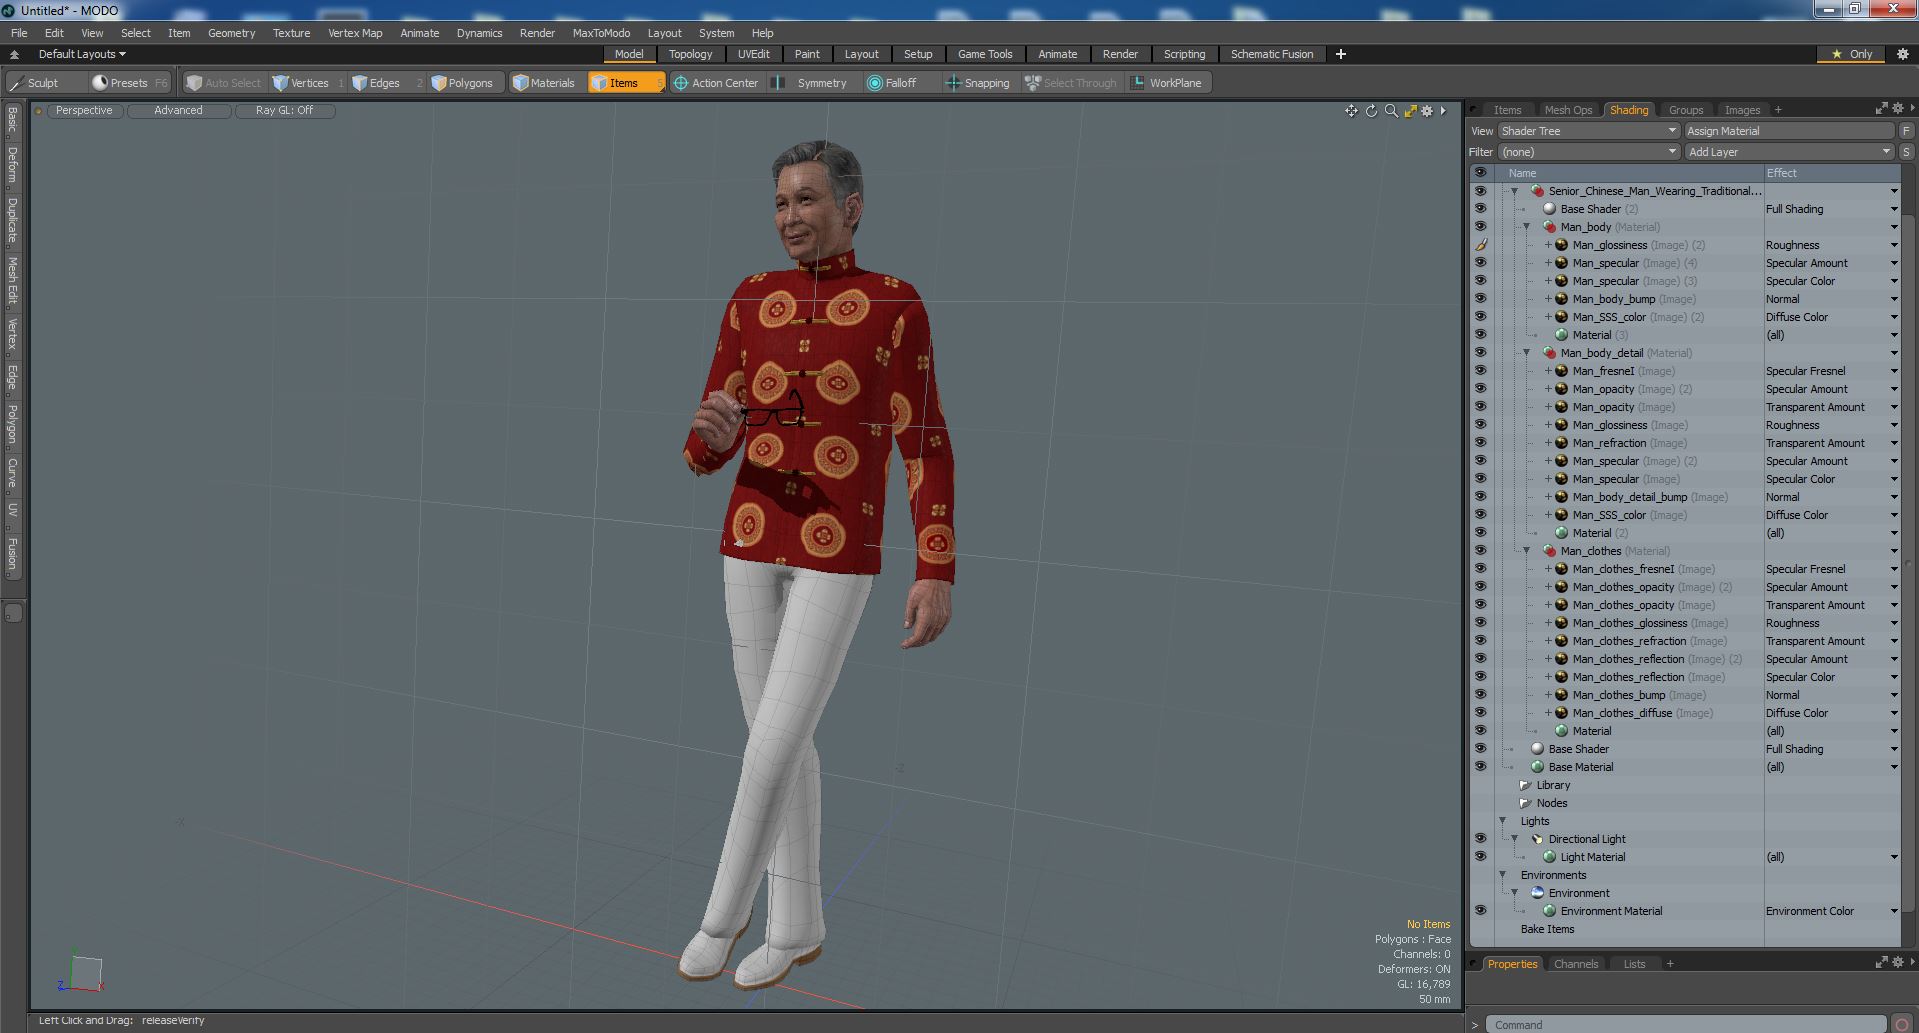Maximize the viewport with expand icon

[1410, 111]
